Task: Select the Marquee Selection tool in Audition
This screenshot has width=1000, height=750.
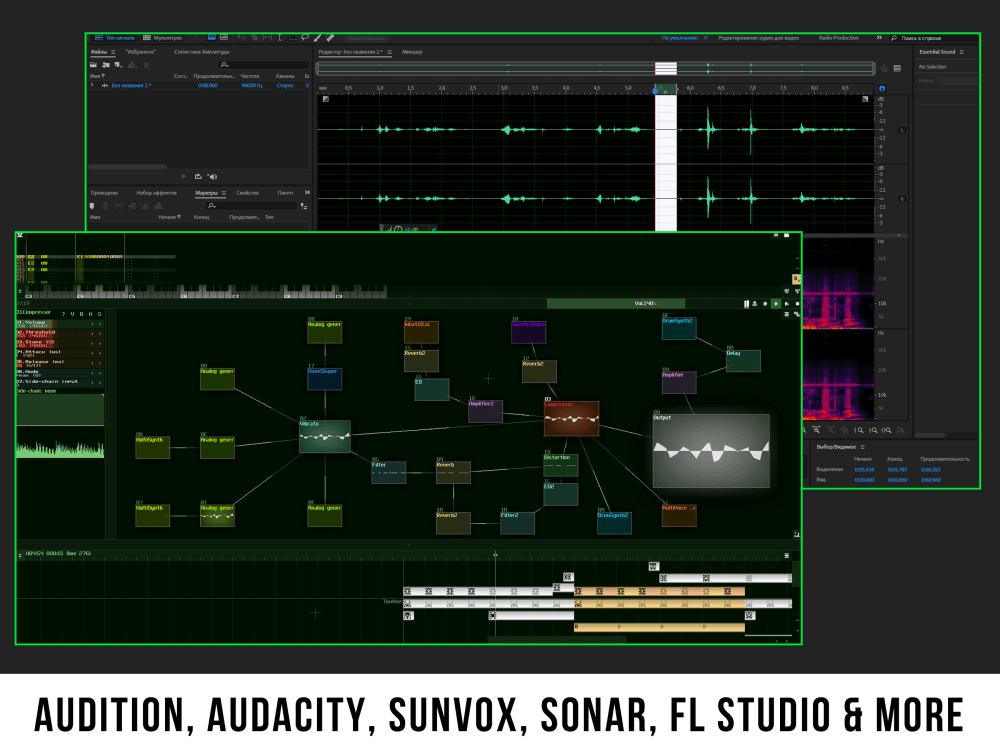Action: tap(292, 38)
